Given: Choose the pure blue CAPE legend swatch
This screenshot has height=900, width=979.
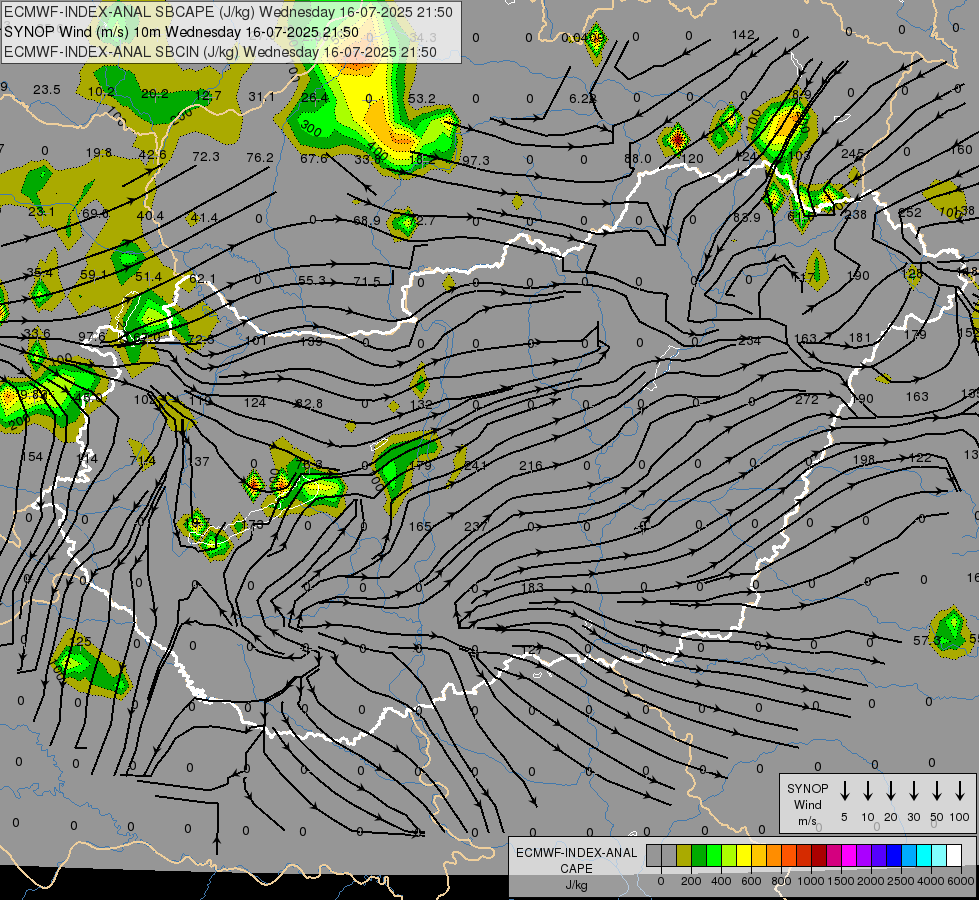Looking at the screenshot, I should (x=893, y=856).
